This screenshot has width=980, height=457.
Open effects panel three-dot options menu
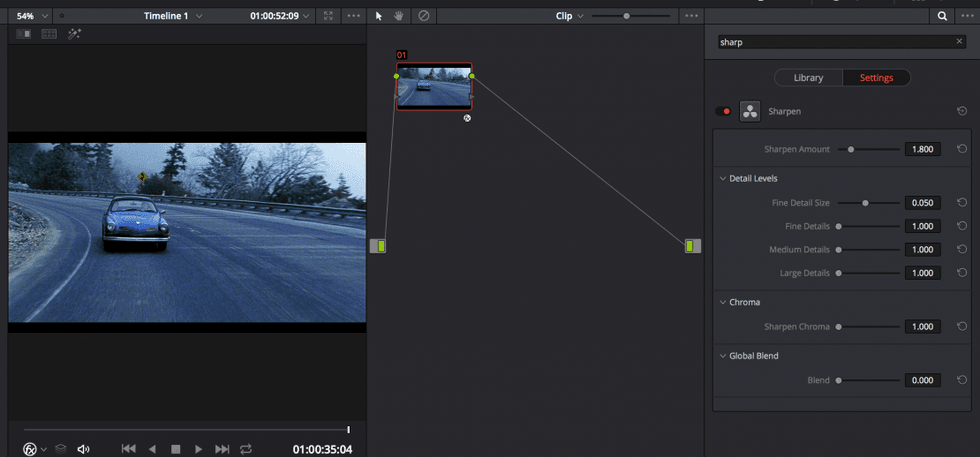[966, 16]
